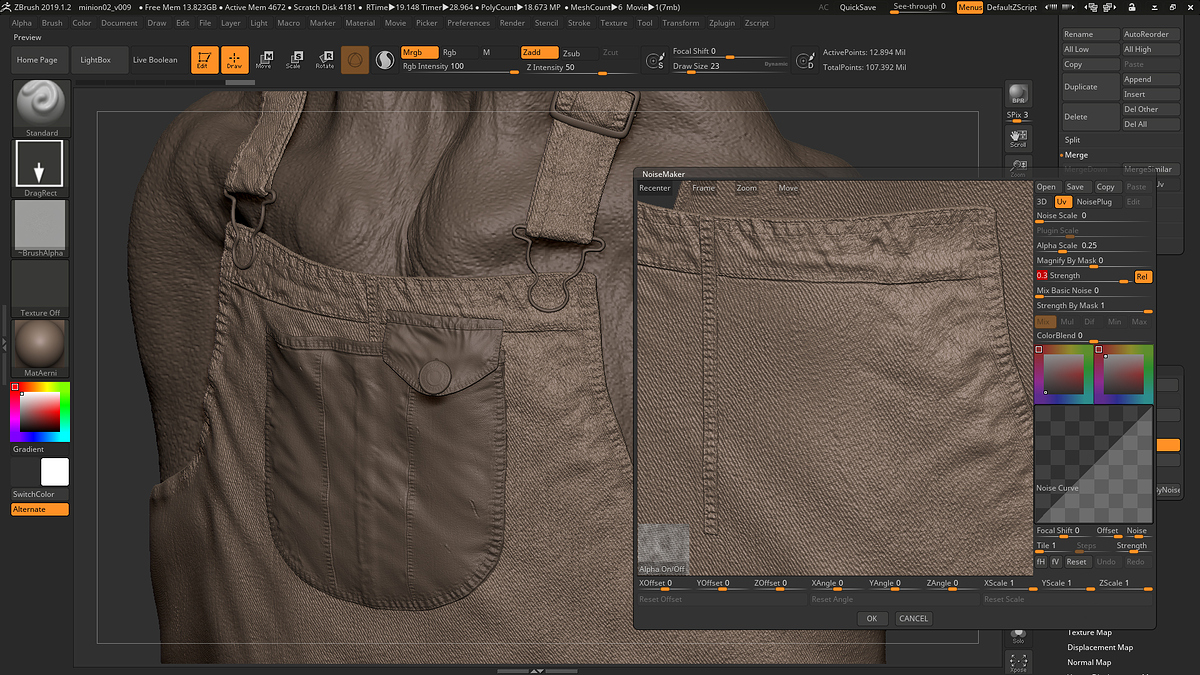The width and height of the screenshot is (1200, 675).
Task: Open the Texture Off selector
Action: click(40, 288)
